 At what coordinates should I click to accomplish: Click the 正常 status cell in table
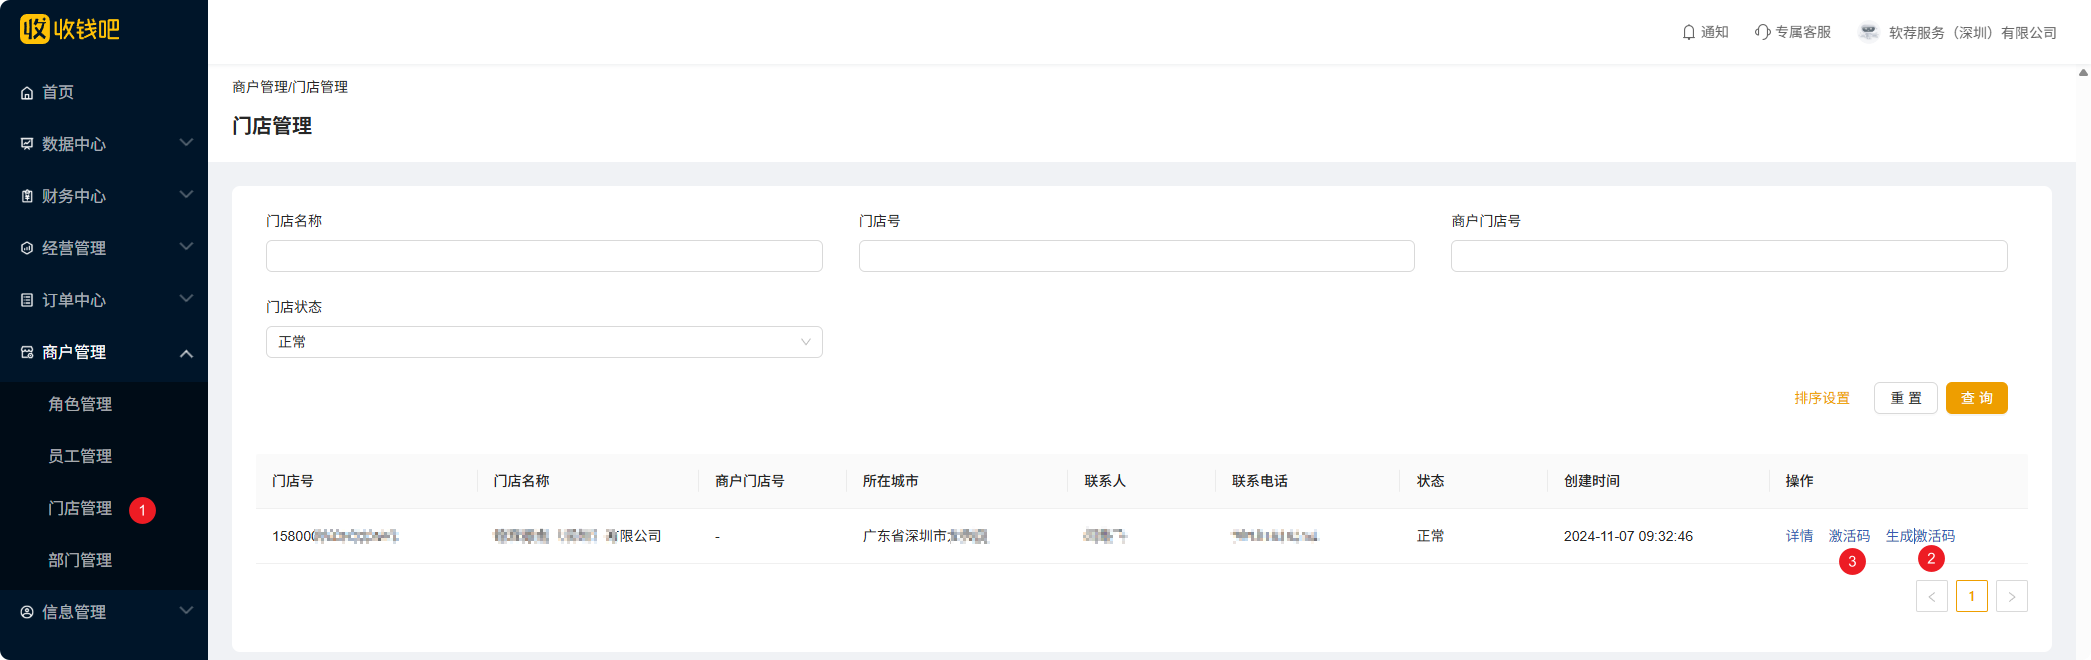tap(1430, 536)
